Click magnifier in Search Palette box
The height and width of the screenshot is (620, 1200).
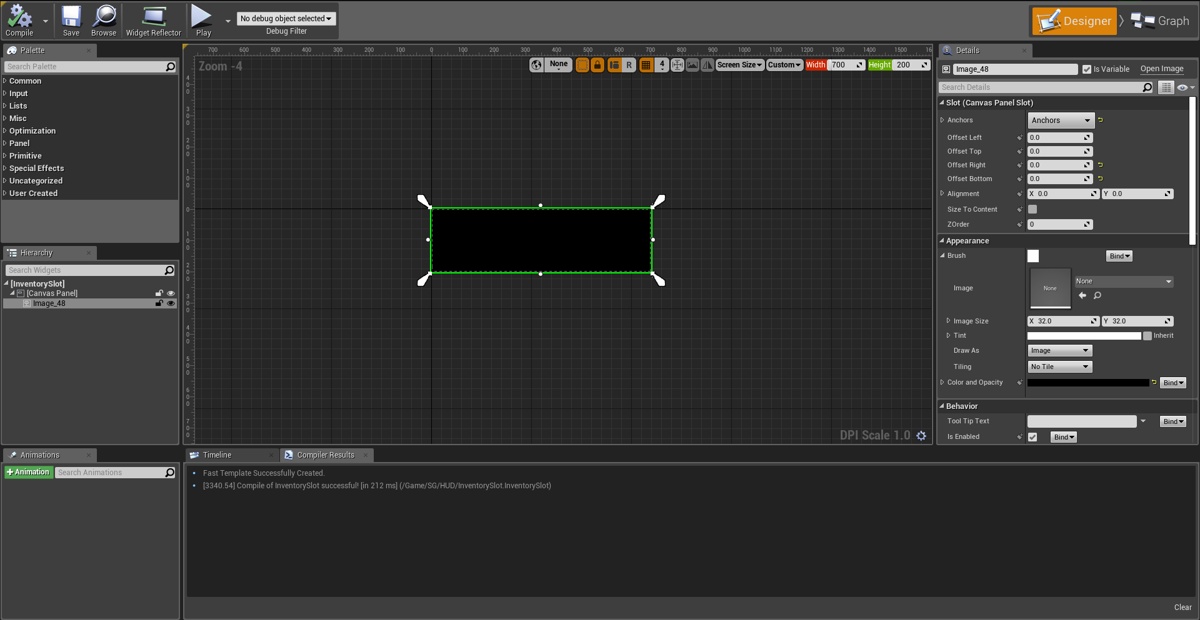(170, 67)
